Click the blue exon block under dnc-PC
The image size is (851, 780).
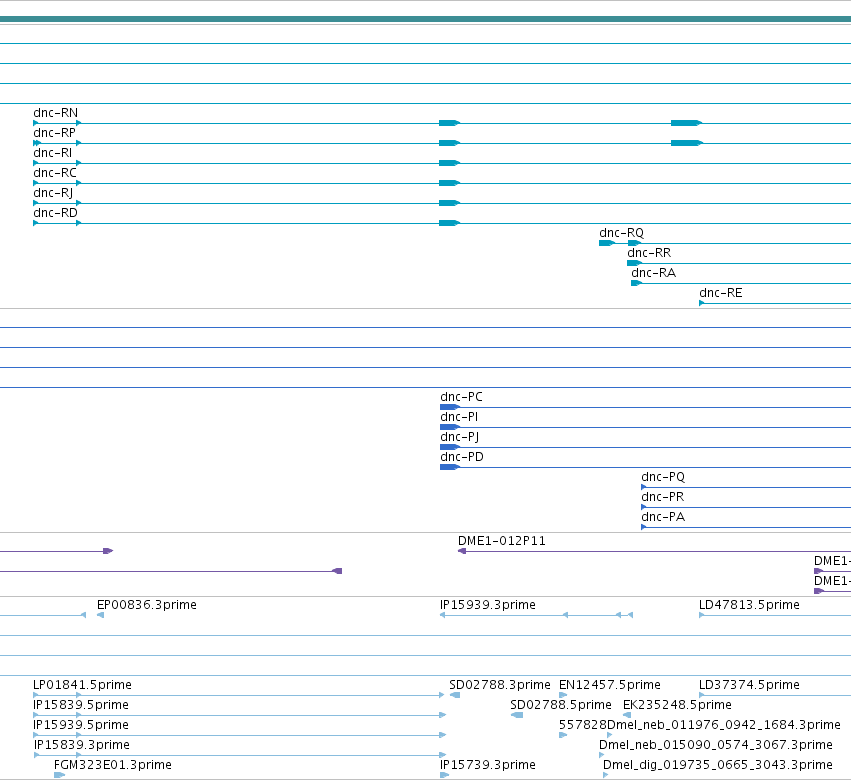[x=450, y=407]
